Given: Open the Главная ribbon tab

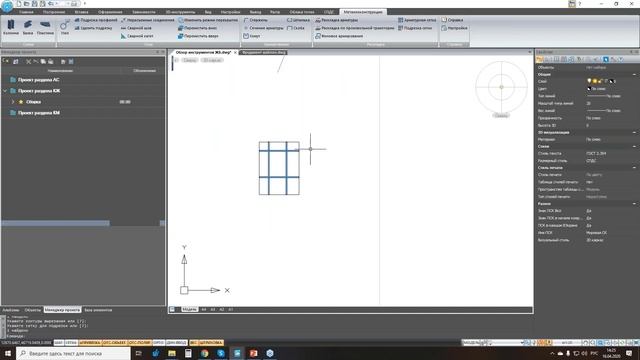Looking at the screenshot, I should pos(26,12).
